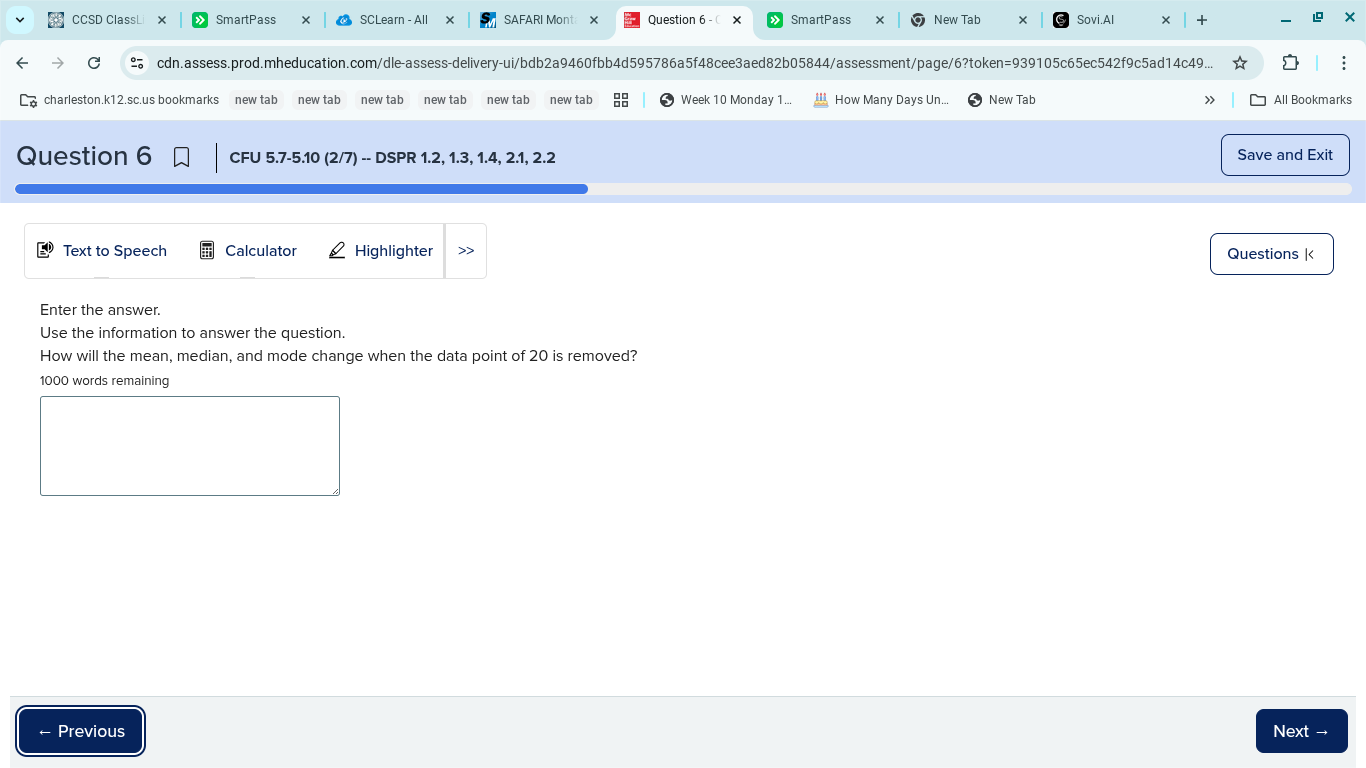The height and width of the screenshot is (768, 1366).
Task: Activate the Text to Speech tool
Action: [101, 250]
